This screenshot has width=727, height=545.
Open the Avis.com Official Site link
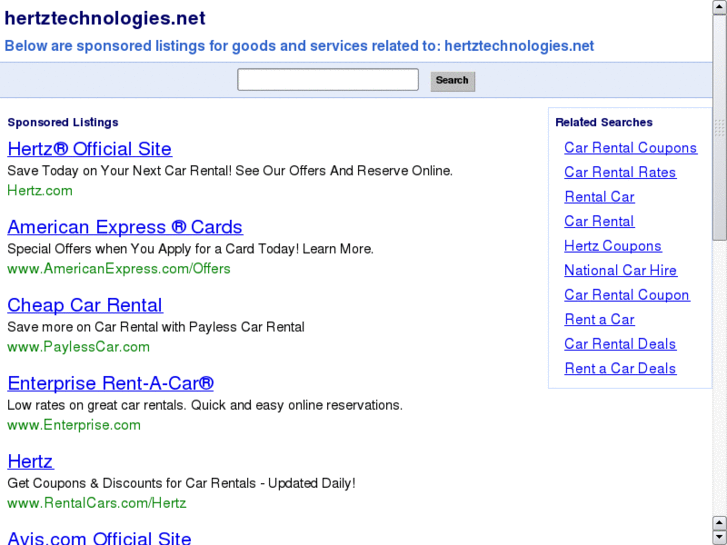click(x=99, y=537)
